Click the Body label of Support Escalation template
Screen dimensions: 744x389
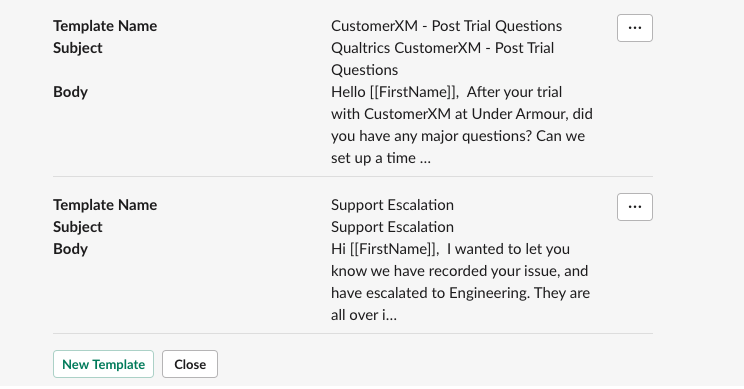[x=70, y=249]
